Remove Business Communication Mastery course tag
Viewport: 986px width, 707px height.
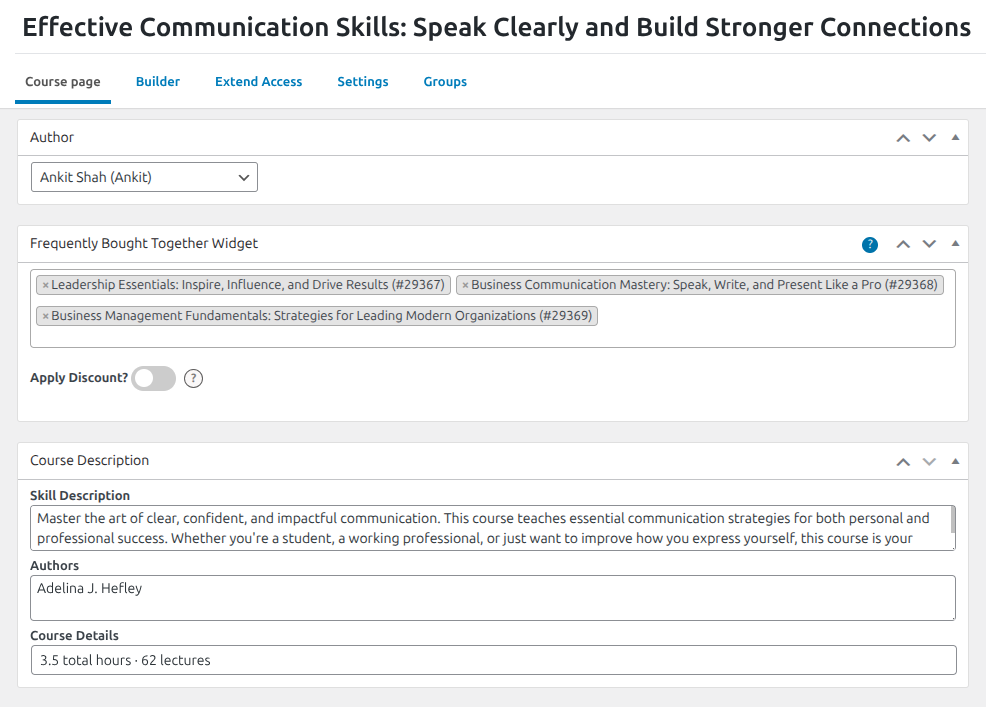tap(465, 285)
